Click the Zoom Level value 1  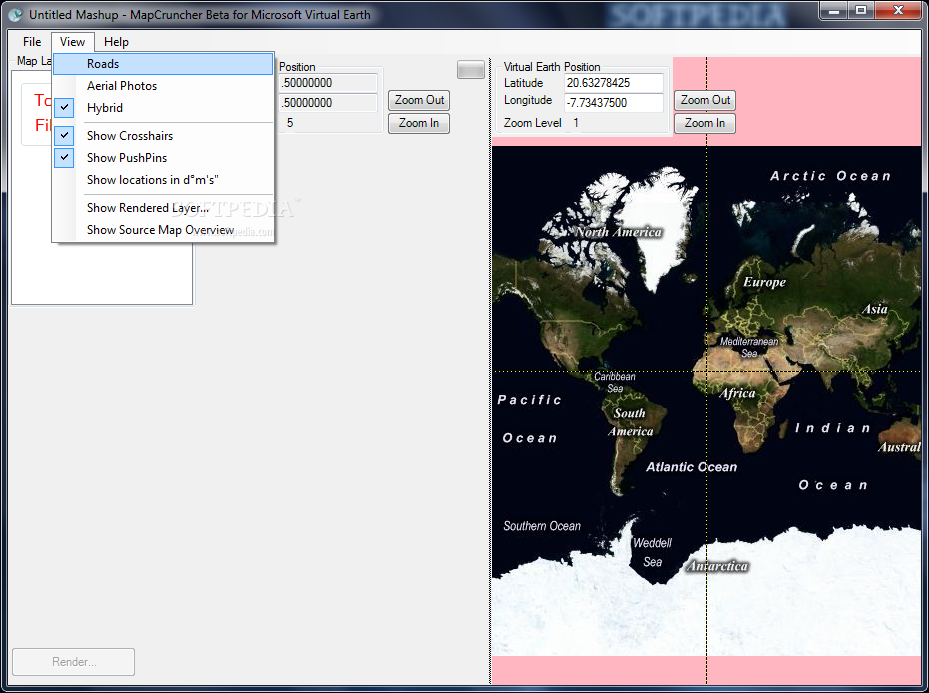[x=576, y=123]
